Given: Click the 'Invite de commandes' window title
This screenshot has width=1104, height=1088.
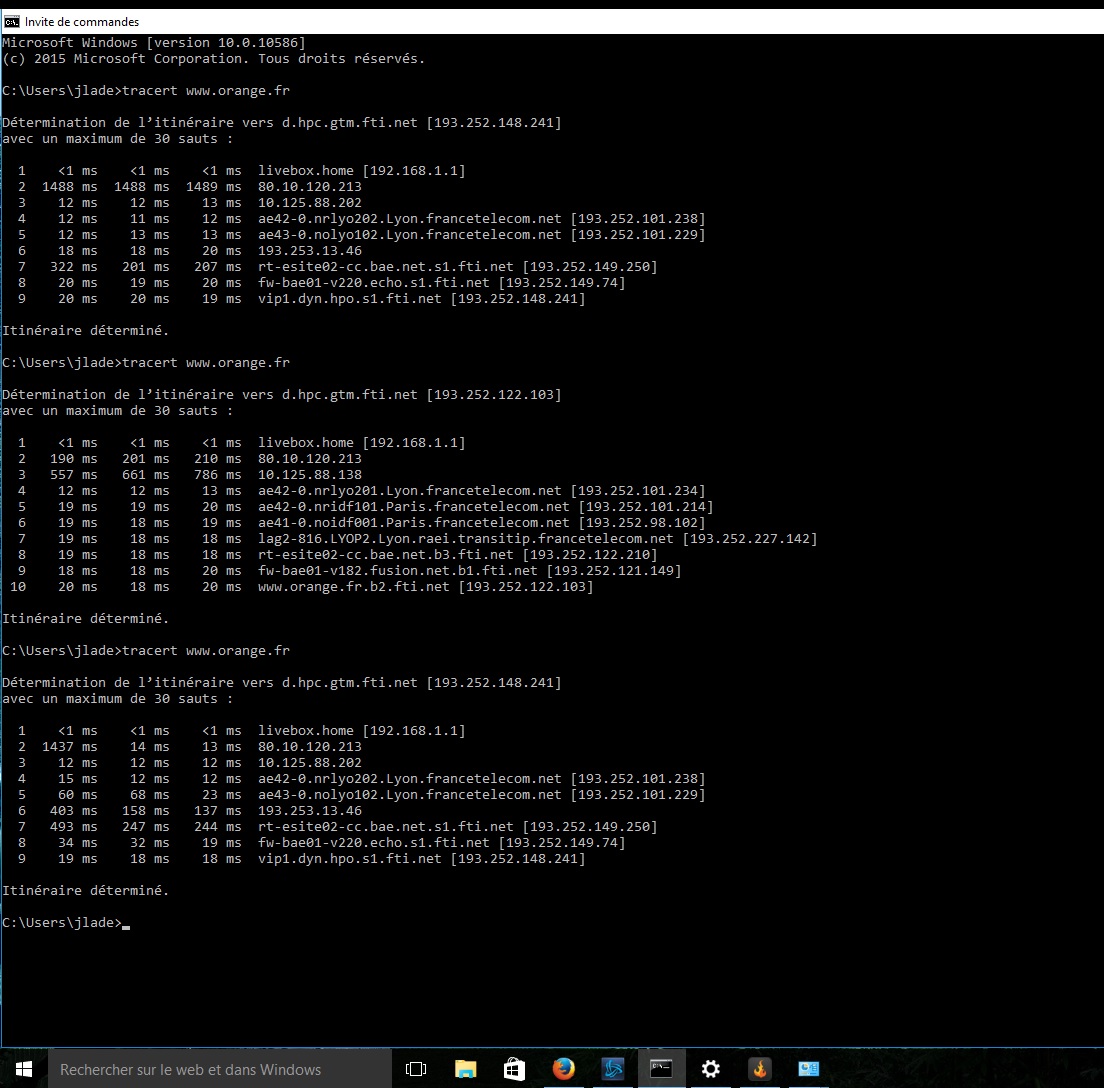Looking at the screenshot, I should [x=82, y=22].
